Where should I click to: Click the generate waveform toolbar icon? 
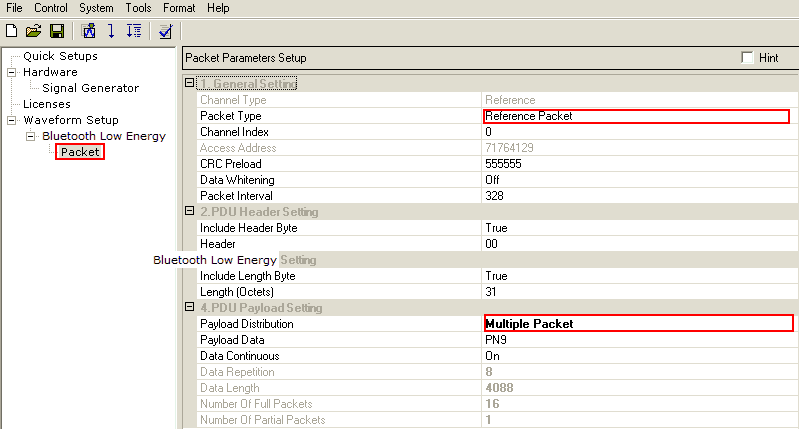pos(89,31)
